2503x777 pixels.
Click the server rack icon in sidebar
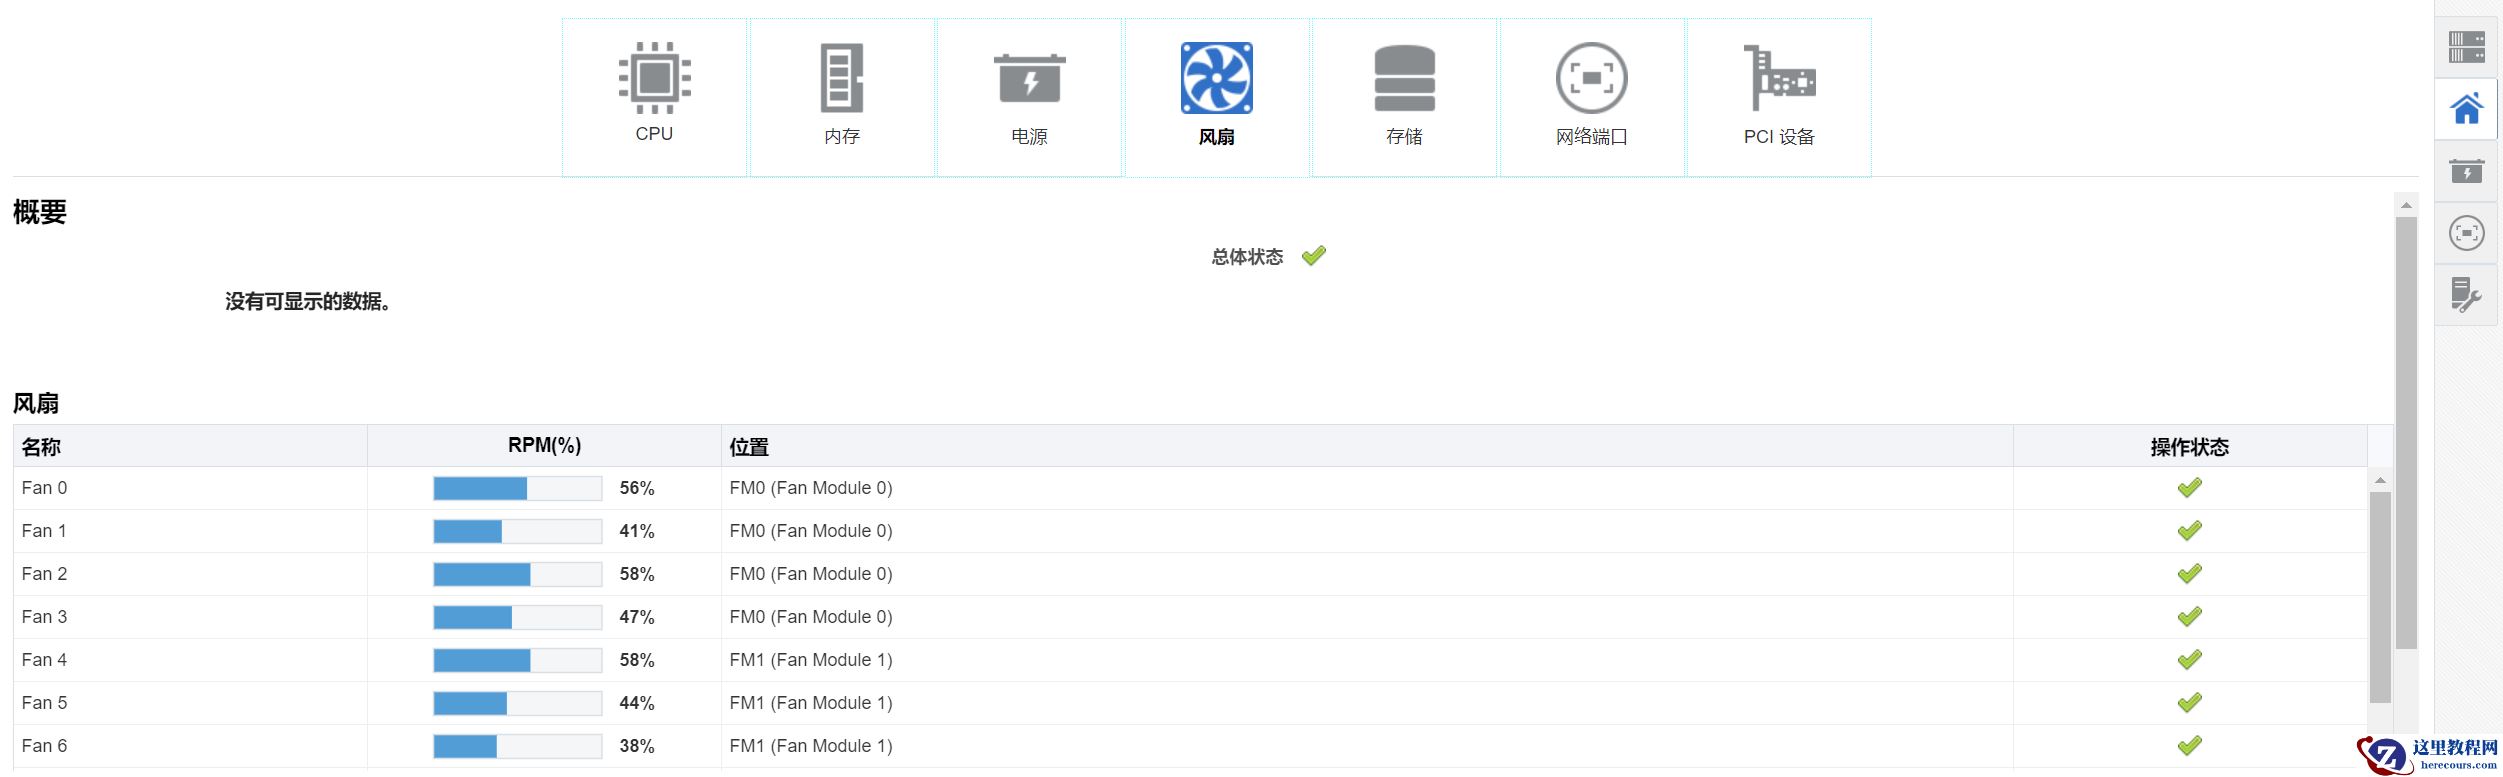click(2466, 47)
